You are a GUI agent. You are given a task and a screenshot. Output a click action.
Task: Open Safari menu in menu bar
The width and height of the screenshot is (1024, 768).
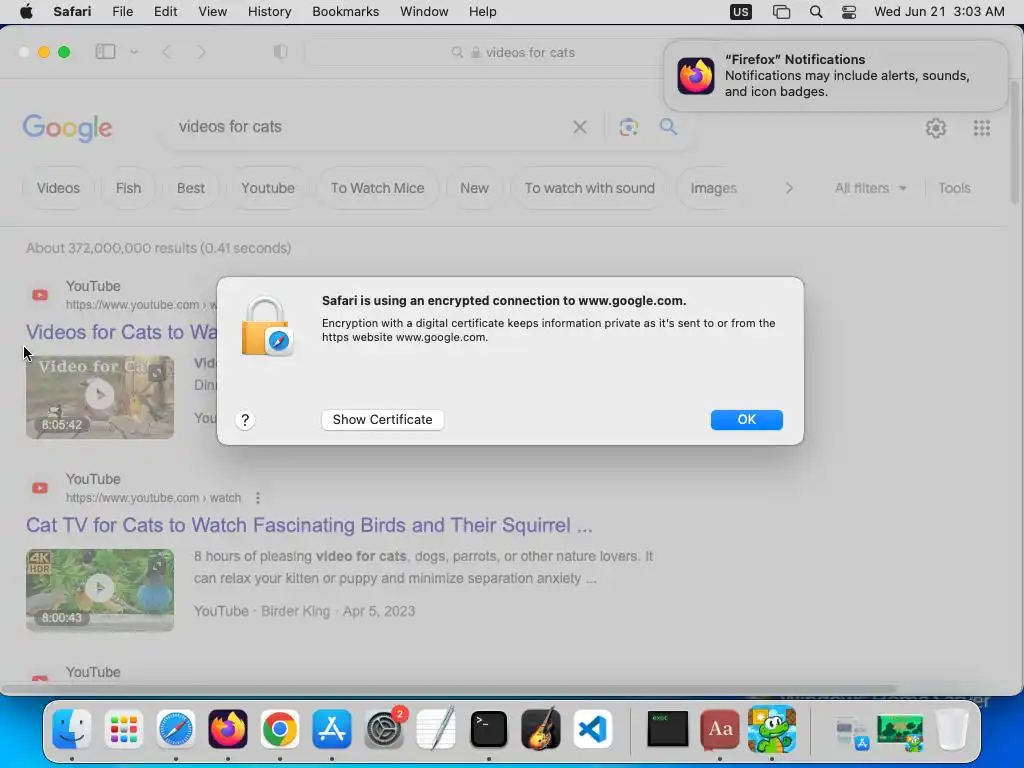72,12
